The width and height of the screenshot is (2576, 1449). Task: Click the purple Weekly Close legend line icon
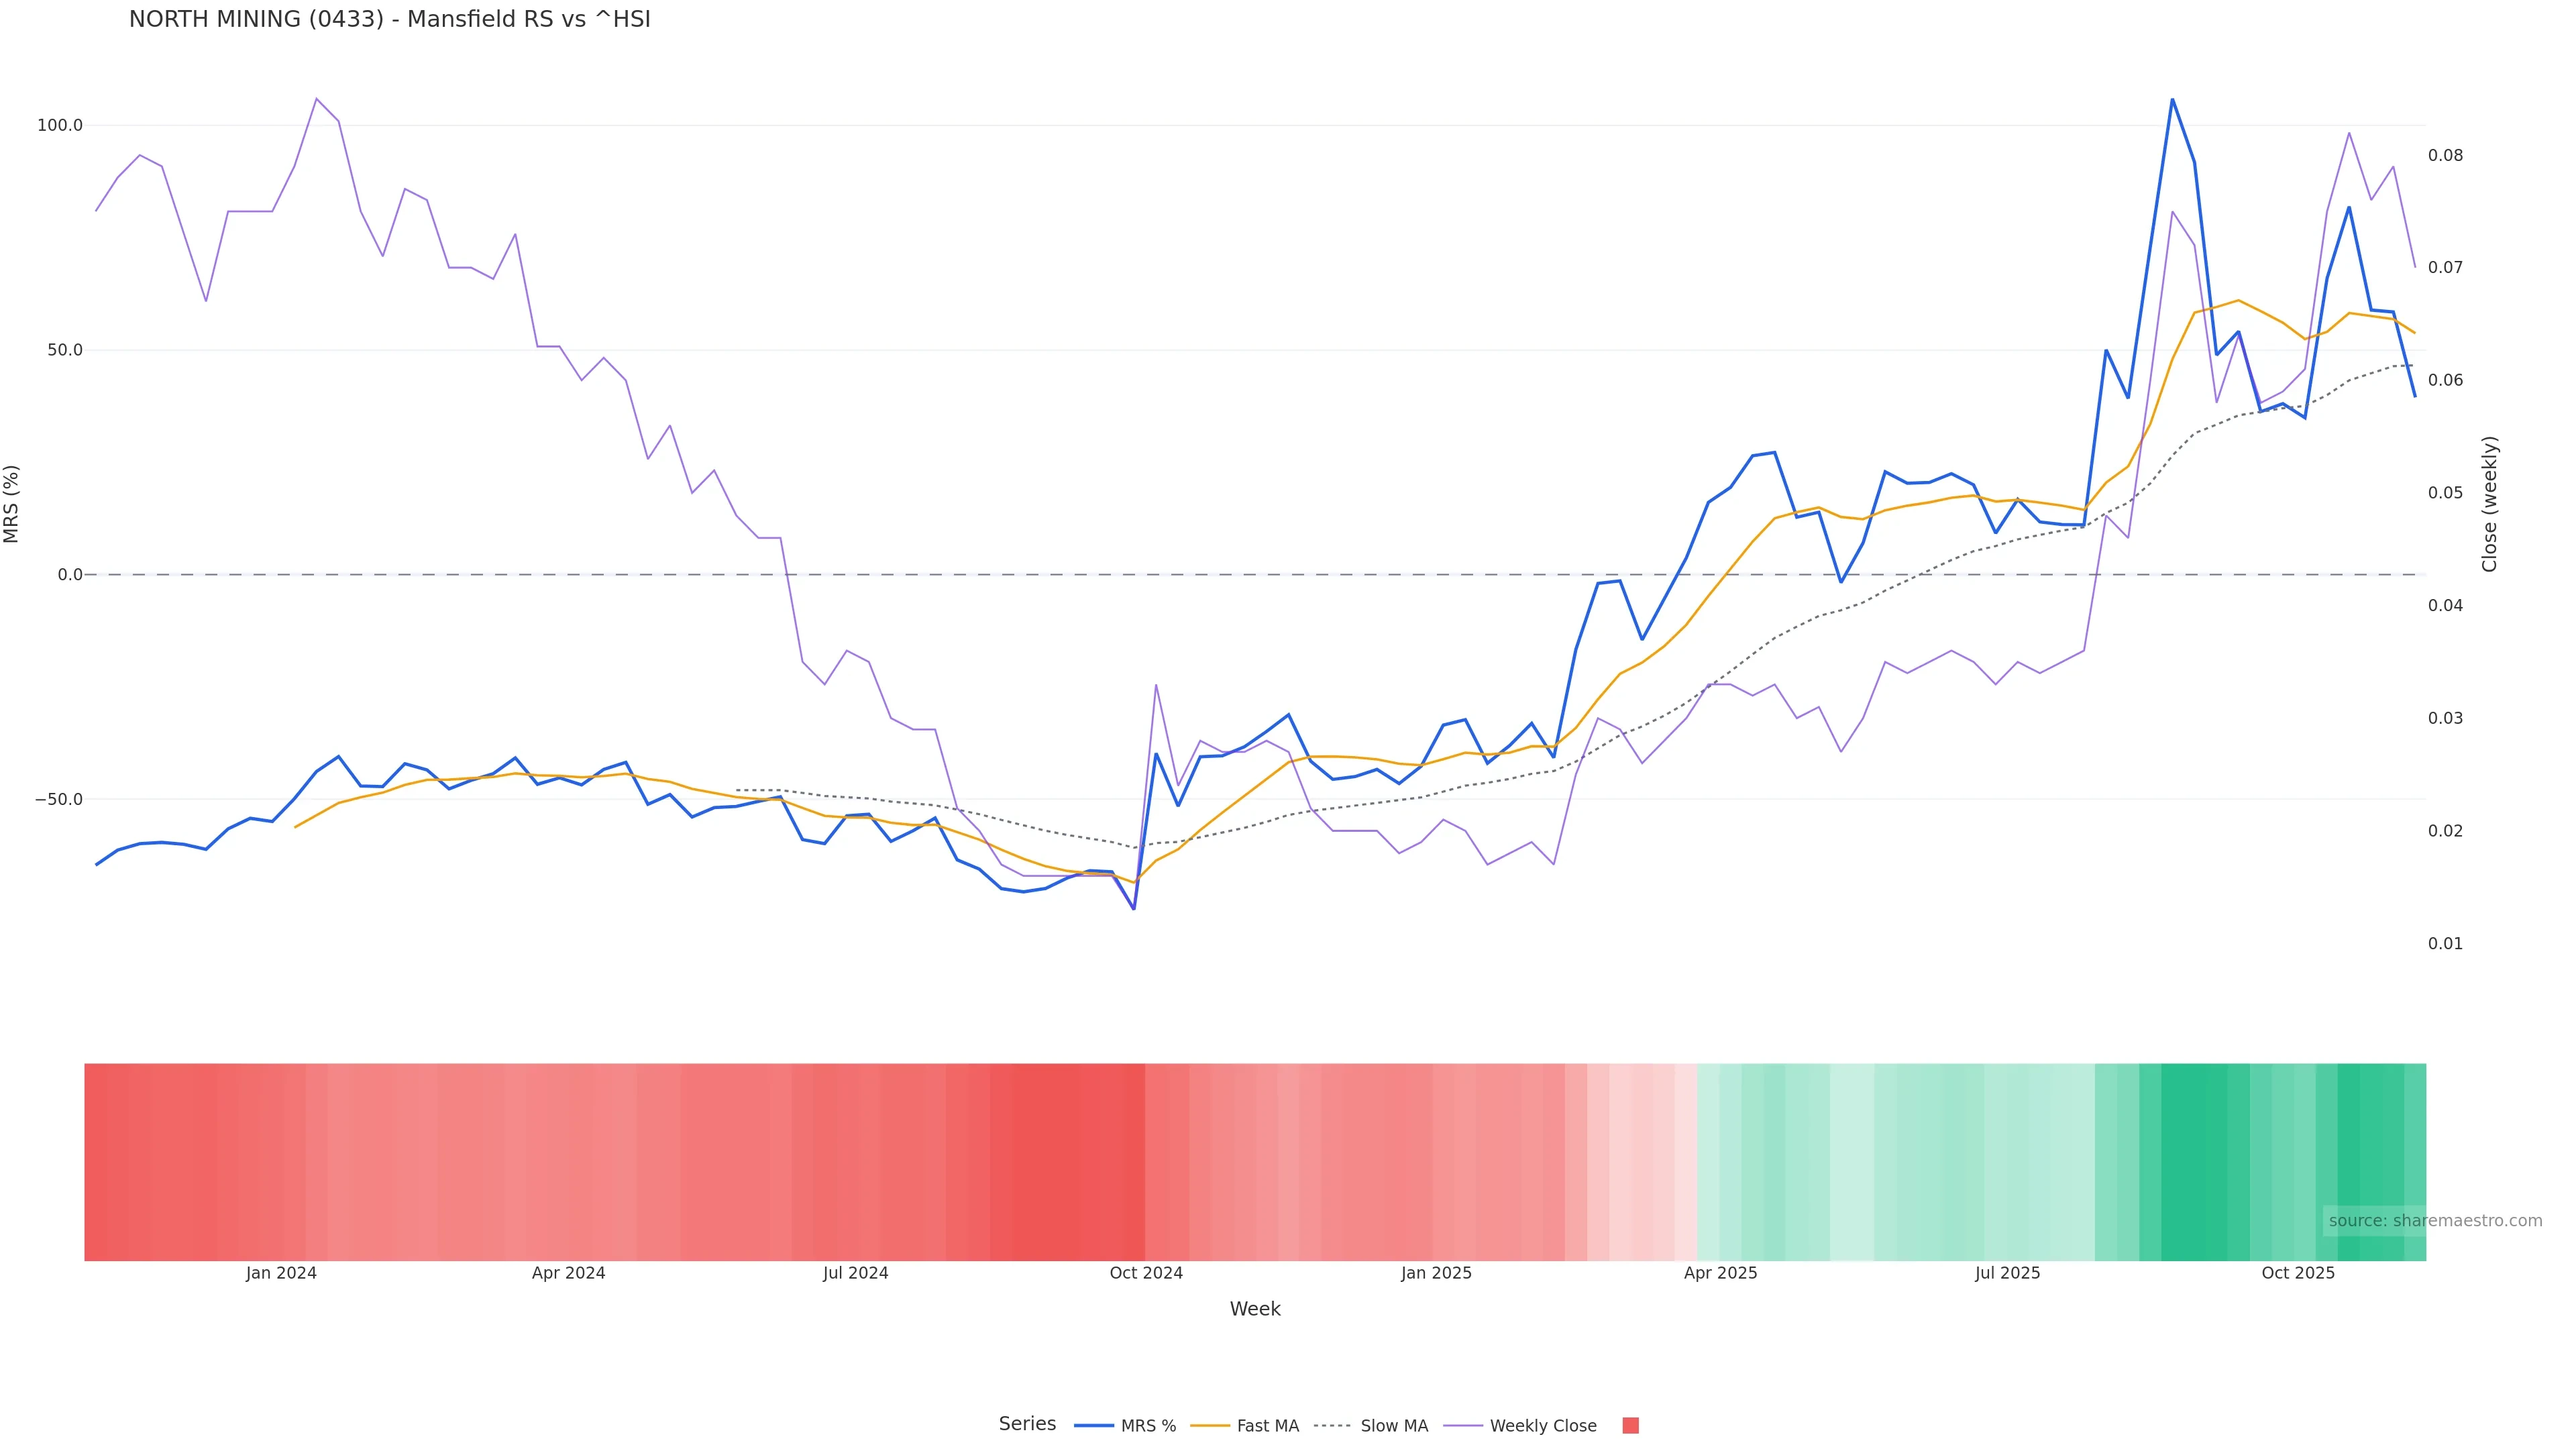[1463, 1426]
